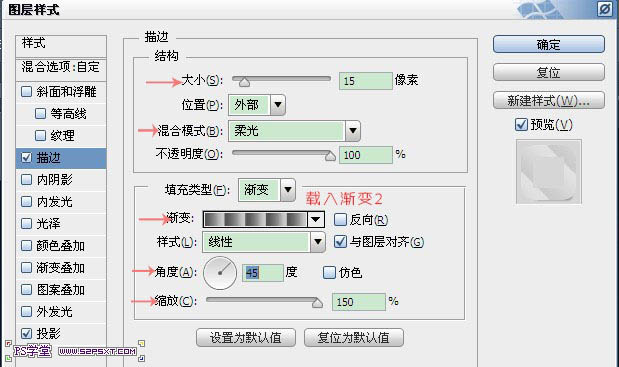Click the gradient preview swatch
This screenshot has height=367, width=619.
tap(256, 219)
